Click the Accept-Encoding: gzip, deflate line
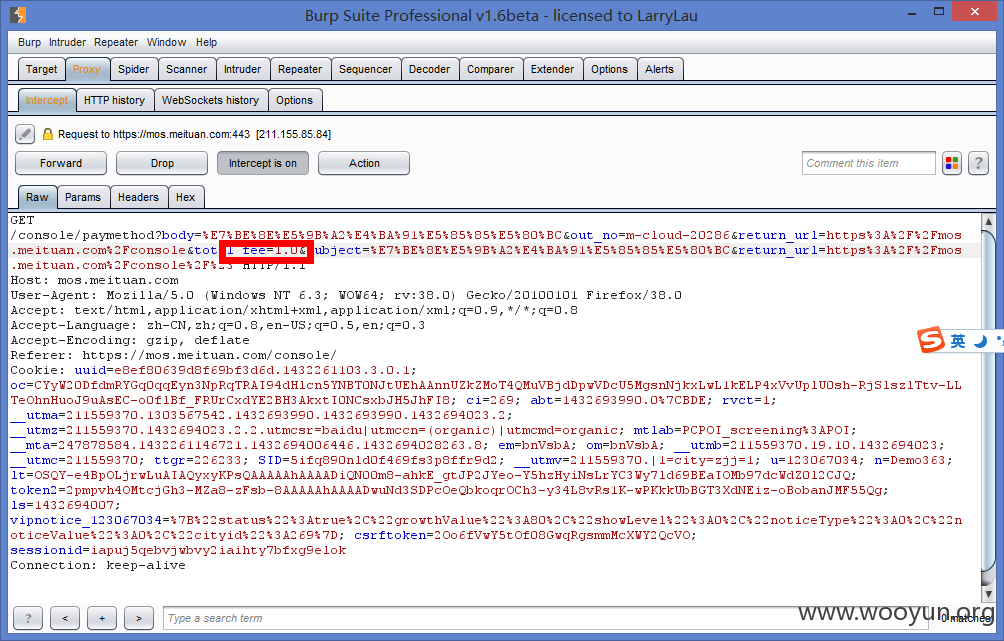1004x641 pixels. pos(130,341)
